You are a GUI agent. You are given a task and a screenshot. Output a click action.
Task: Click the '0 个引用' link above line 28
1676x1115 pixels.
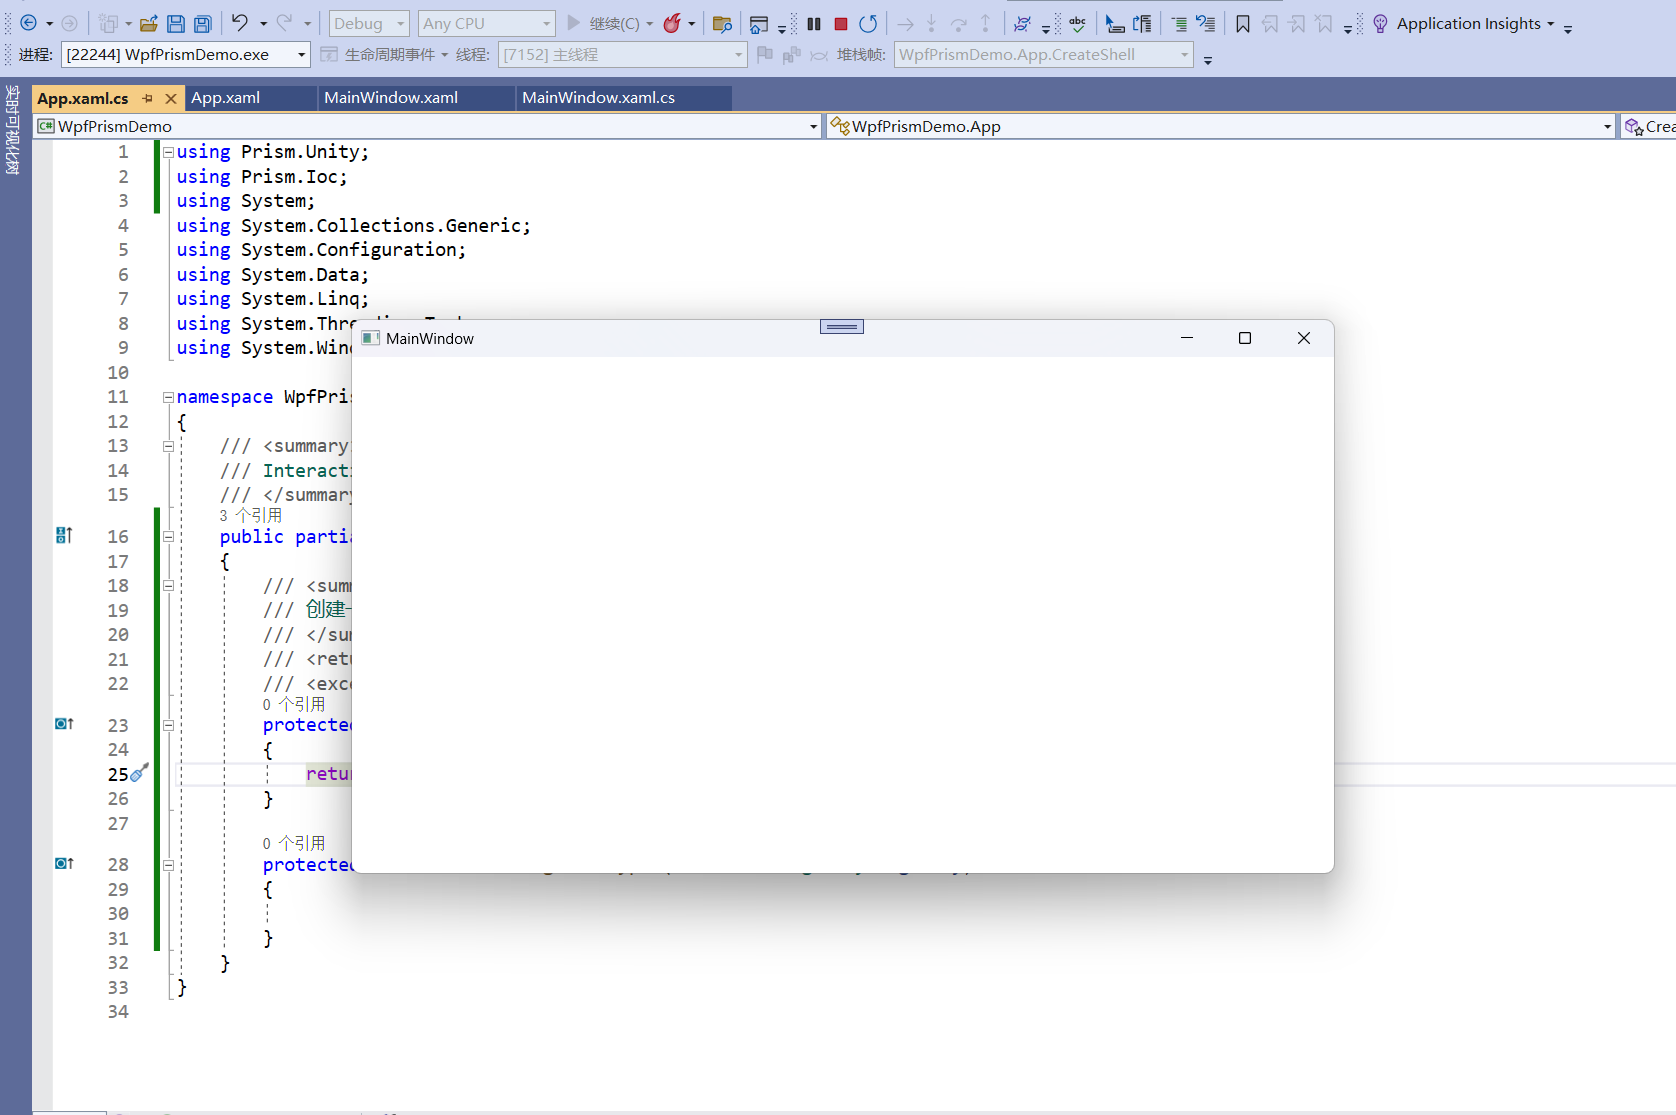tap(294, 844)
